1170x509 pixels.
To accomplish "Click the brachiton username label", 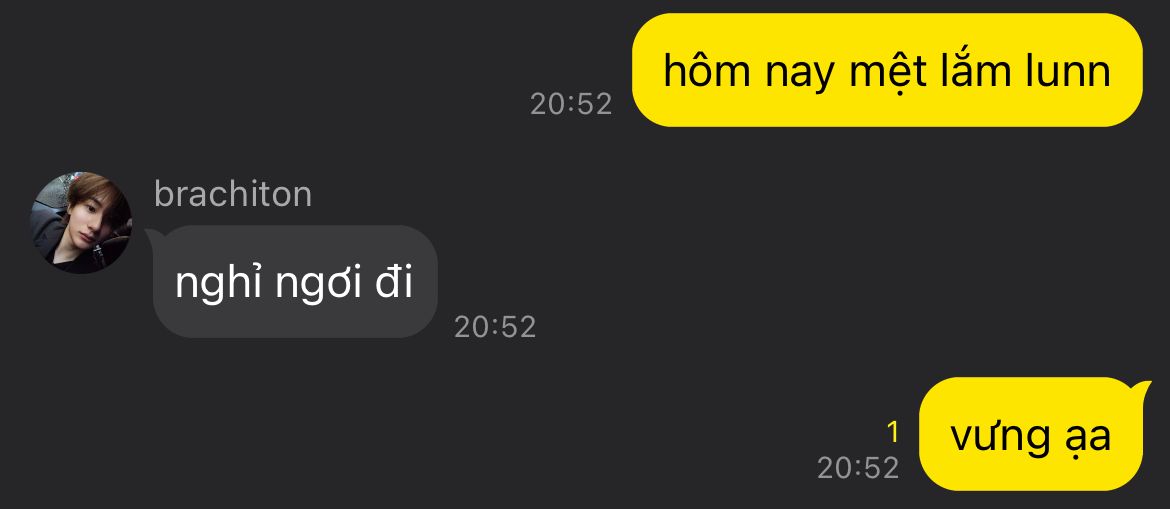I will [x=233, y=194].
